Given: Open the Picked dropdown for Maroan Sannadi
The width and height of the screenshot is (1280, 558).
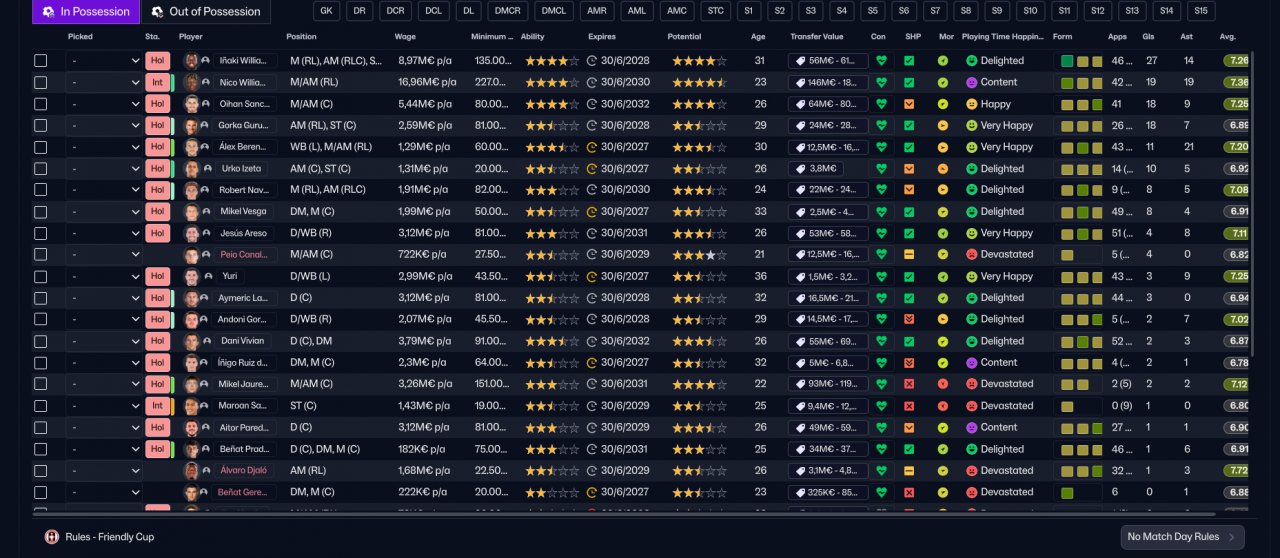Looking at the screenshot, I should click(105, 406).
